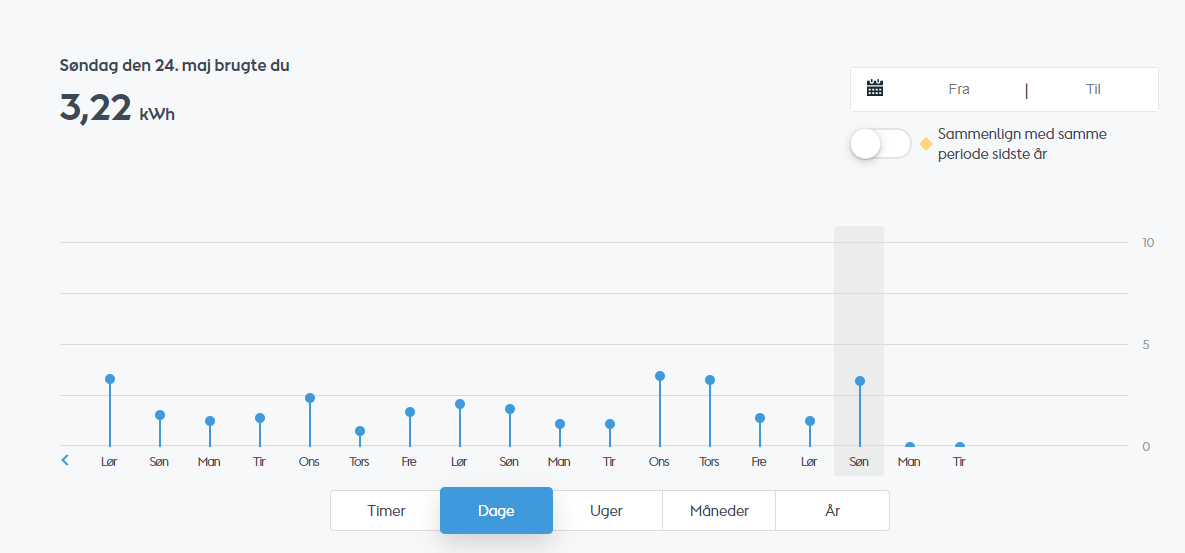Select the lowest Tors data point
Viewport: 1185px width, 553px height.
pyautogui.click(x=360, y=431)
